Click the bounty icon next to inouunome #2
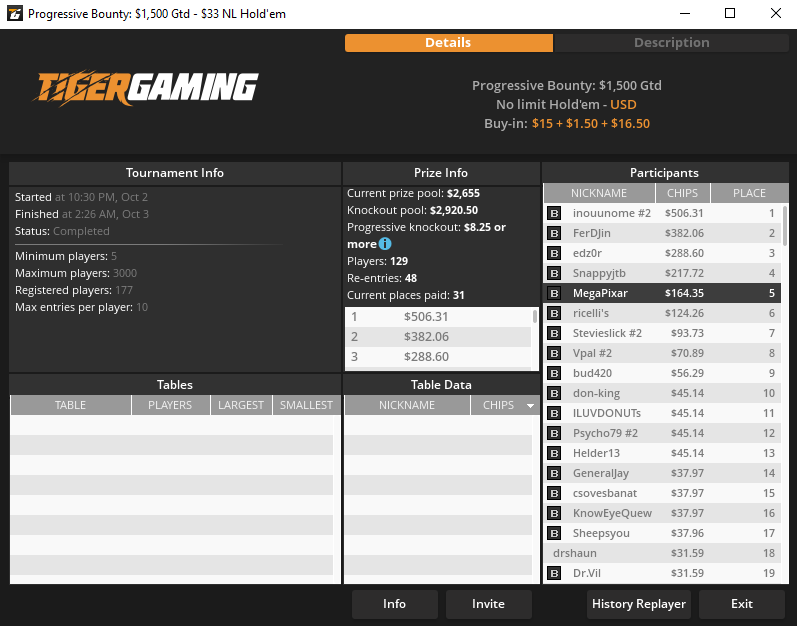Viewport: 797px width, 626px height. (x=554, y=213)
